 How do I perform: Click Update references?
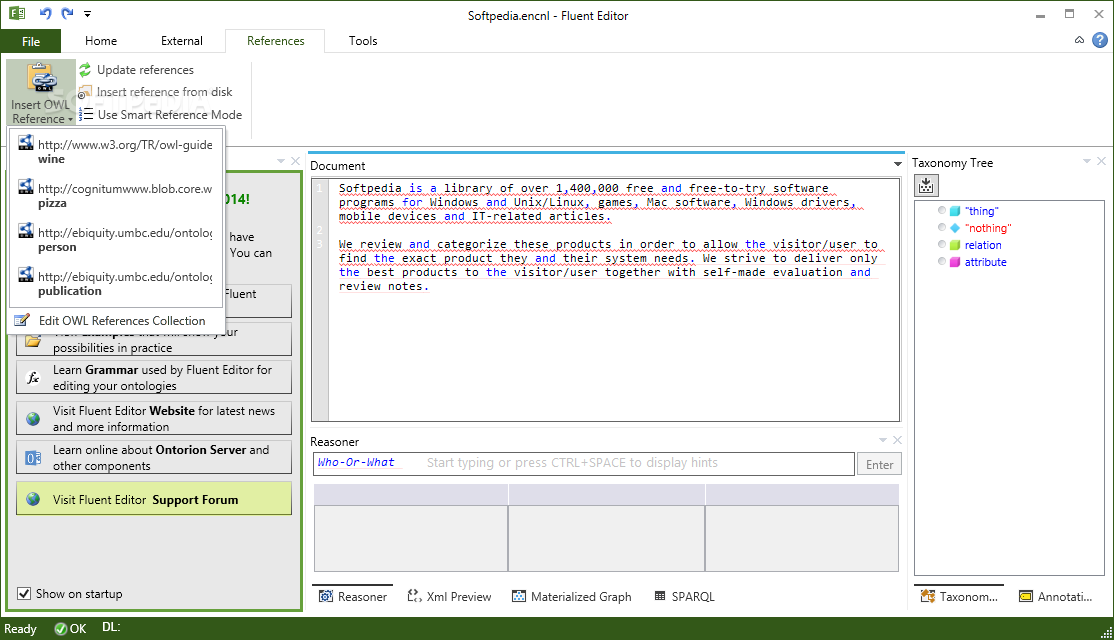pyautogui.click(x=136, y=70)
